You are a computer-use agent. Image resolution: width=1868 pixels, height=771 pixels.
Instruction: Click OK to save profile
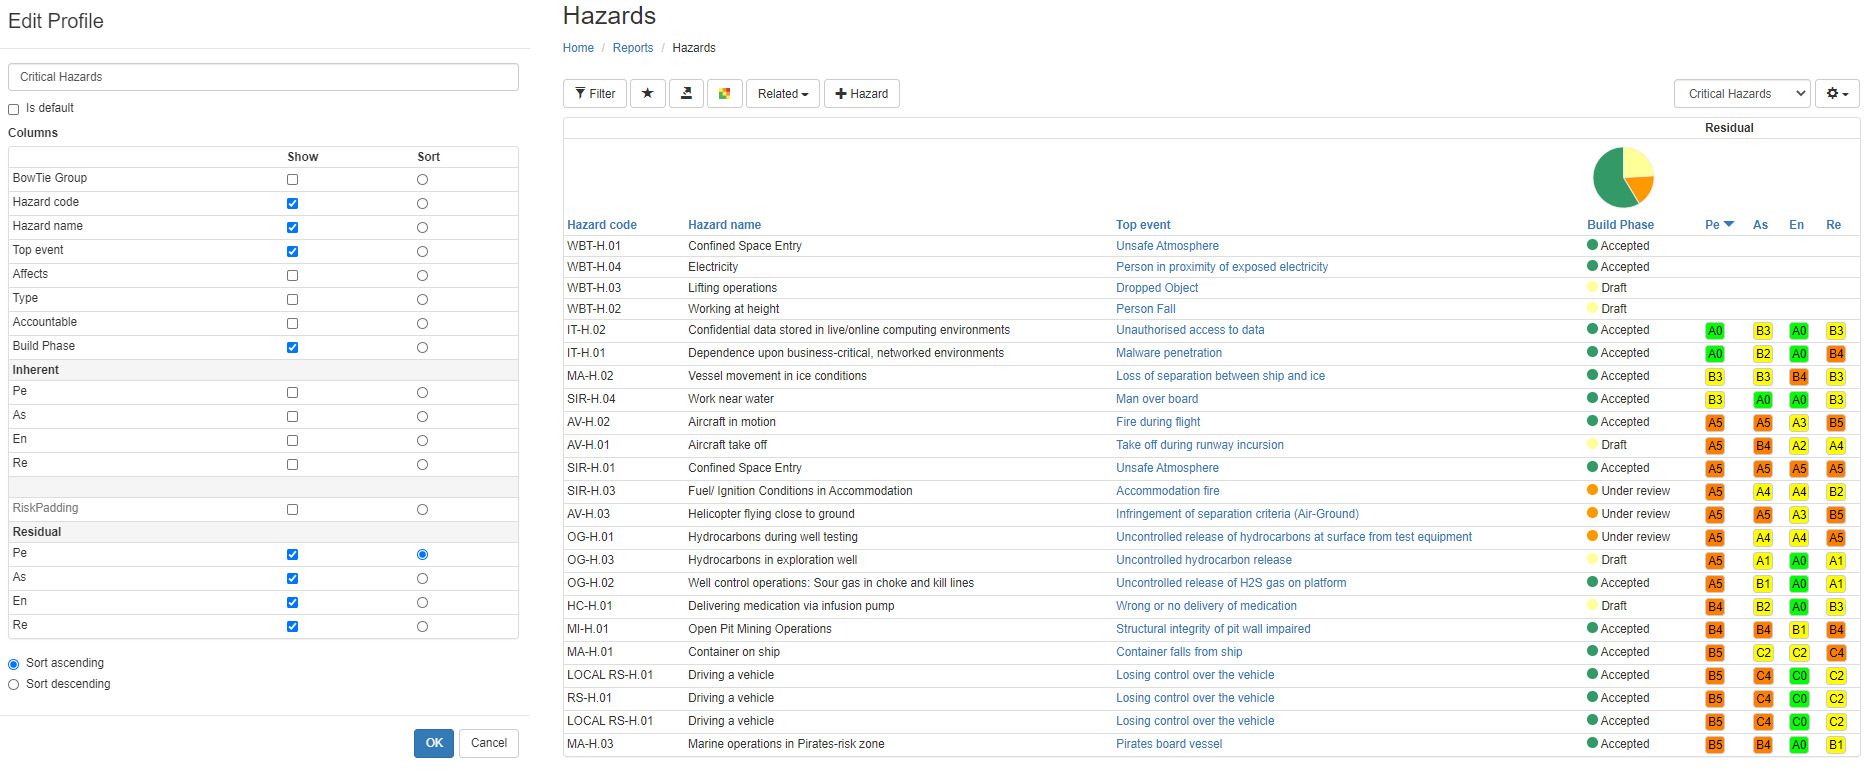click(434, 743)
